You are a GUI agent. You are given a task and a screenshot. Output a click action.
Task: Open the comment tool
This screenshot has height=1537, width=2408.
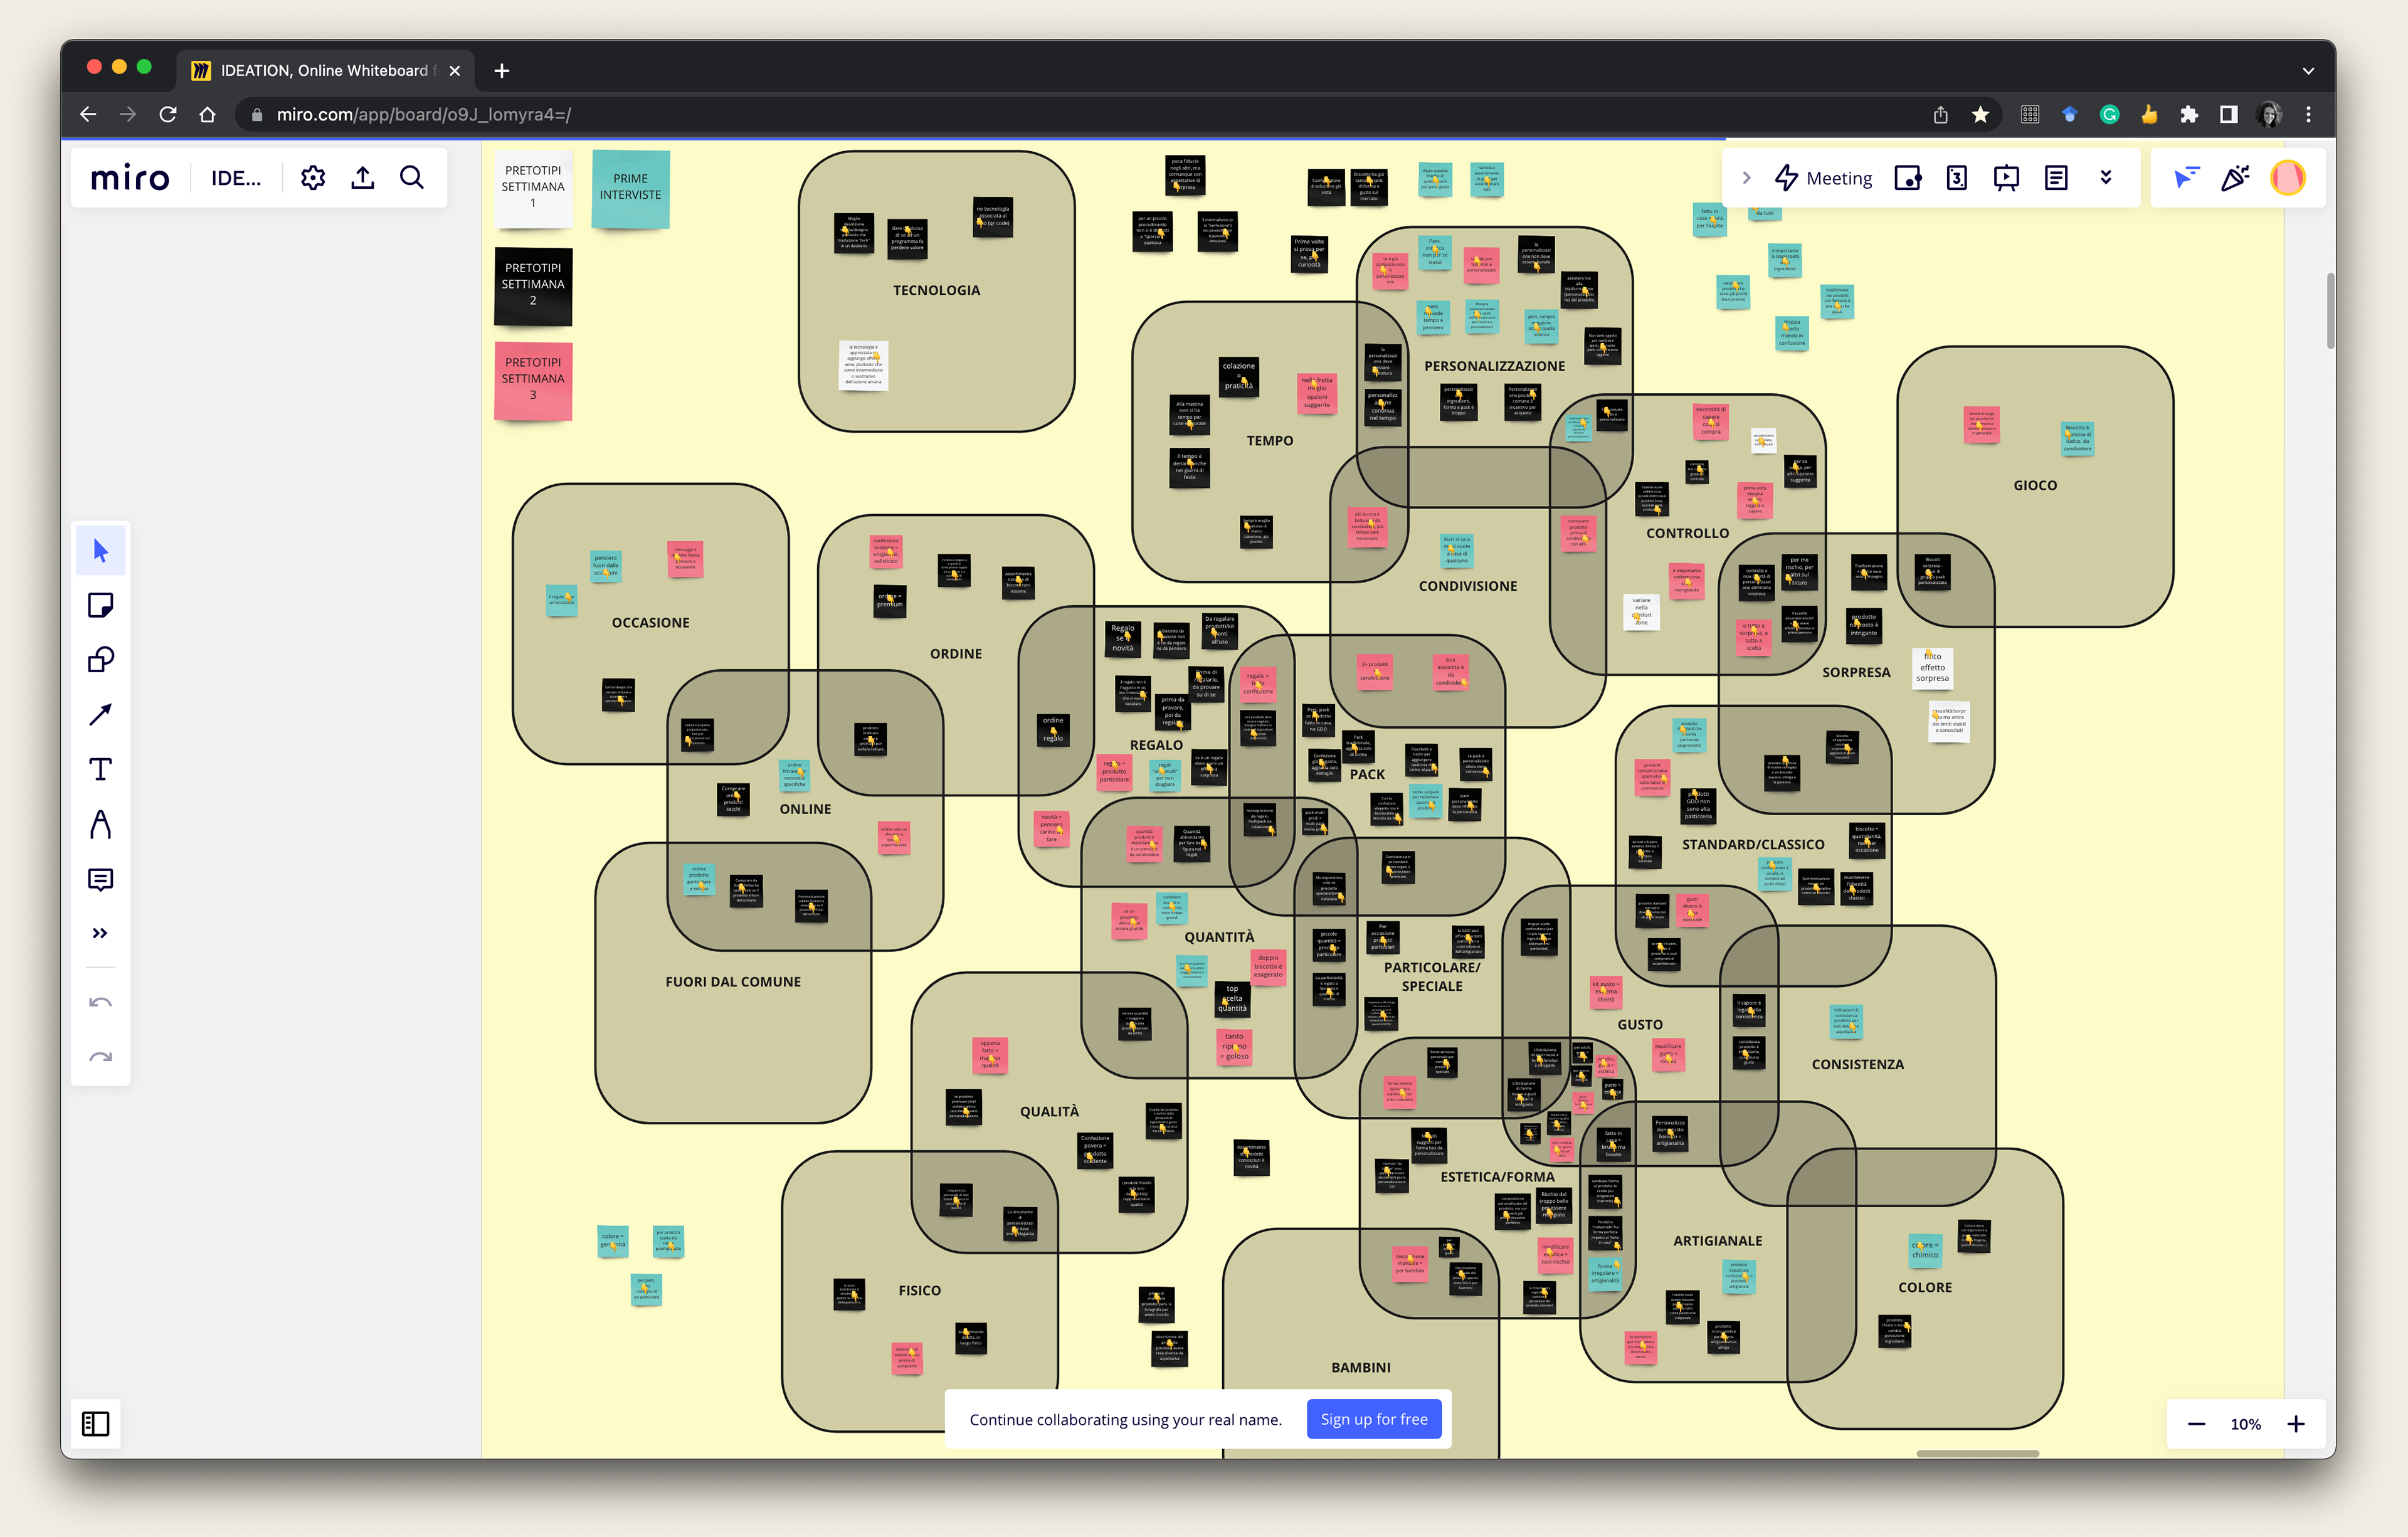click(x=100, y=879)
